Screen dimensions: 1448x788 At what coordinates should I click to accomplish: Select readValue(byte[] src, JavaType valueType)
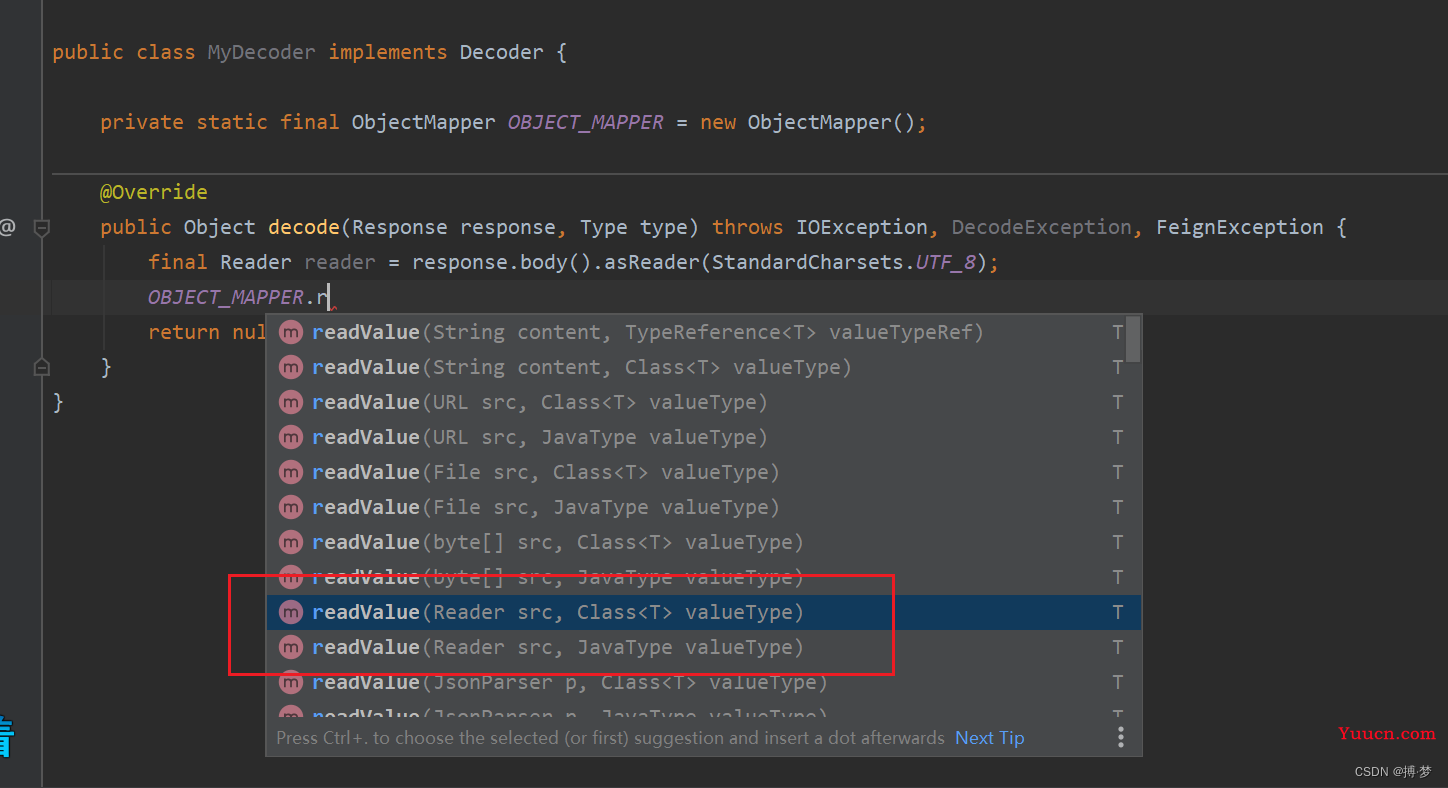703,577
